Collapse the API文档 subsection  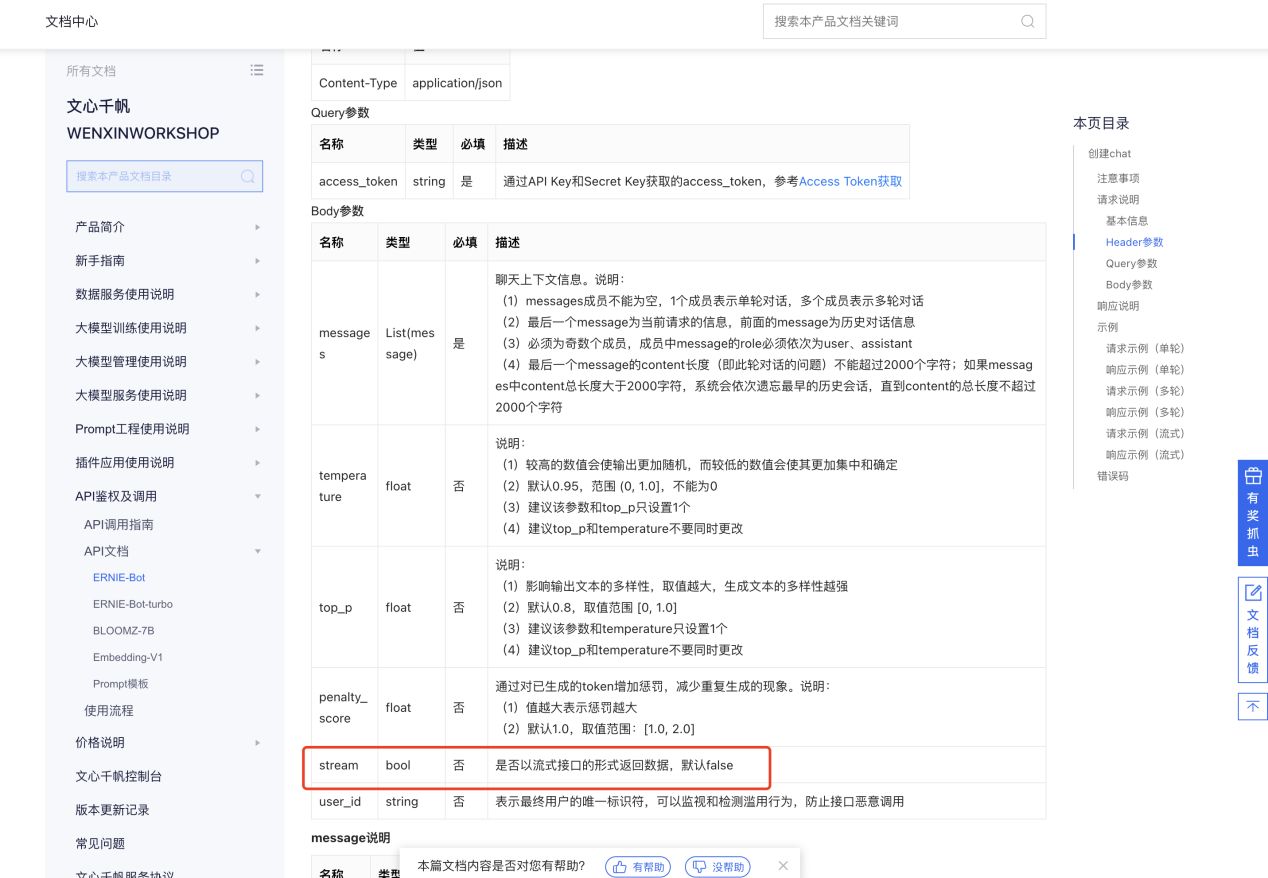click(x=257, y=551)
